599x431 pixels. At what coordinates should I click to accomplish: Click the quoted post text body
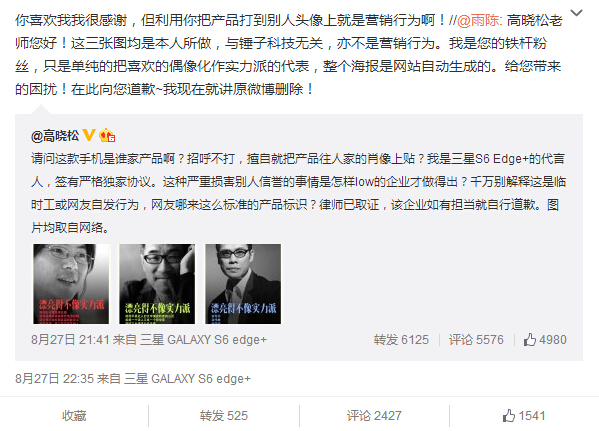click(x=298, y=193)
